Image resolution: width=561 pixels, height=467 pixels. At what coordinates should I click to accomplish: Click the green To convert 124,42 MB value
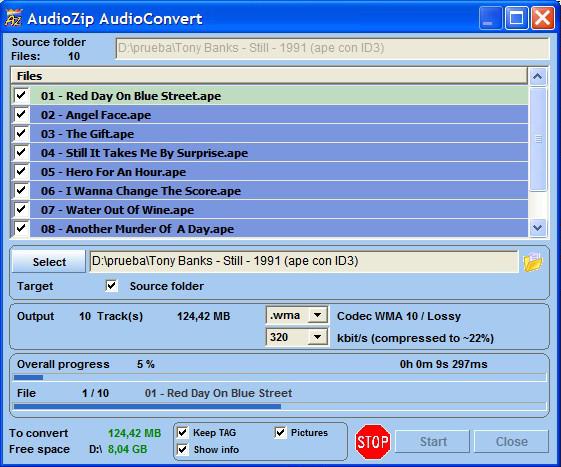pyautogui.click(x=135, y=433)
